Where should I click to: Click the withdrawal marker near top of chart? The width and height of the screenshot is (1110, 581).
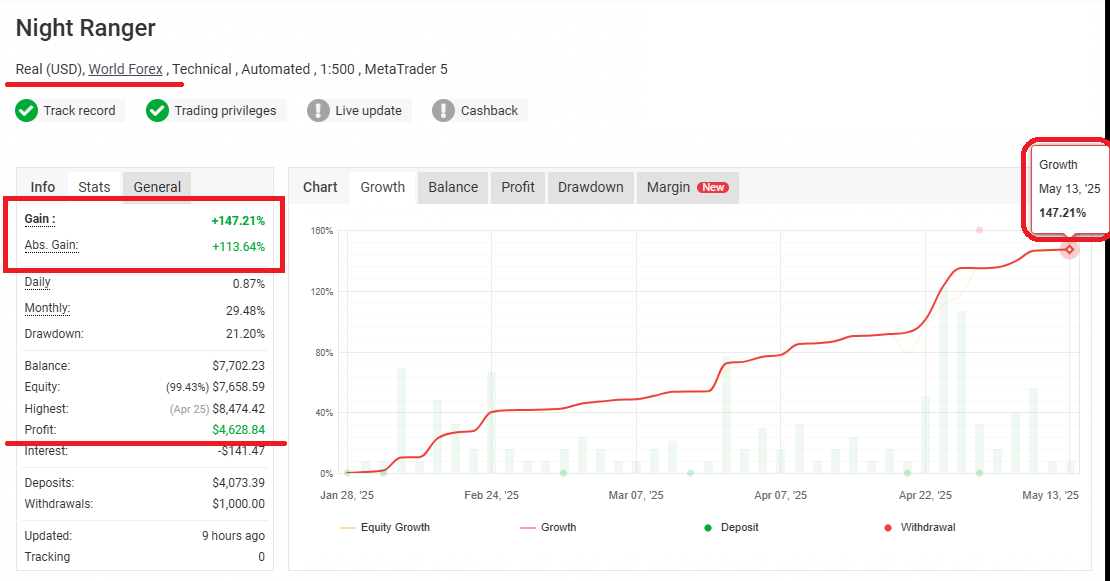[979, 230]
